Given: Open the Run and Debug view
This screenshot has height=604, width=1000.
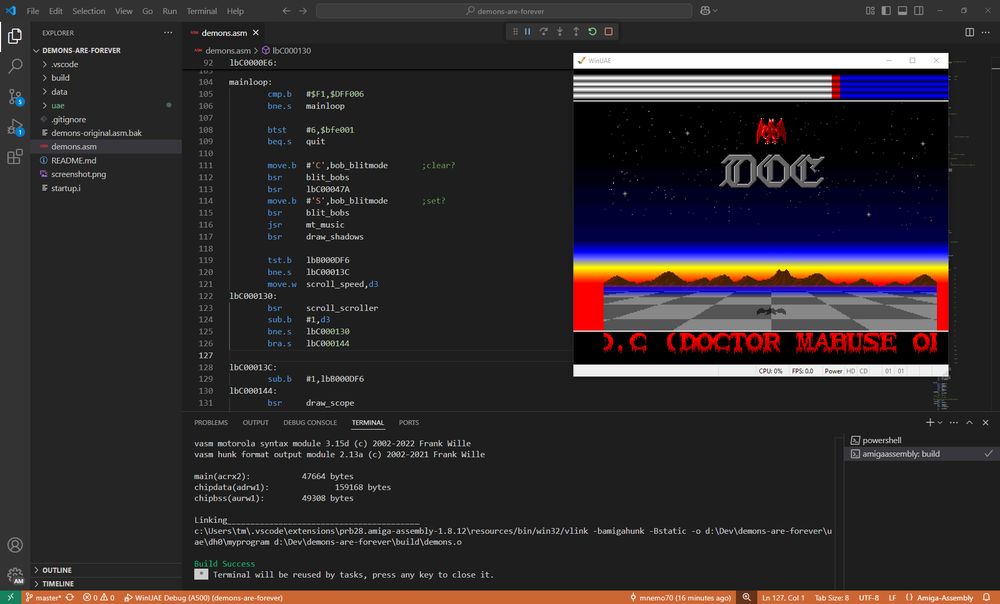Looking at the screenshot, I should (x=15, y=127).
